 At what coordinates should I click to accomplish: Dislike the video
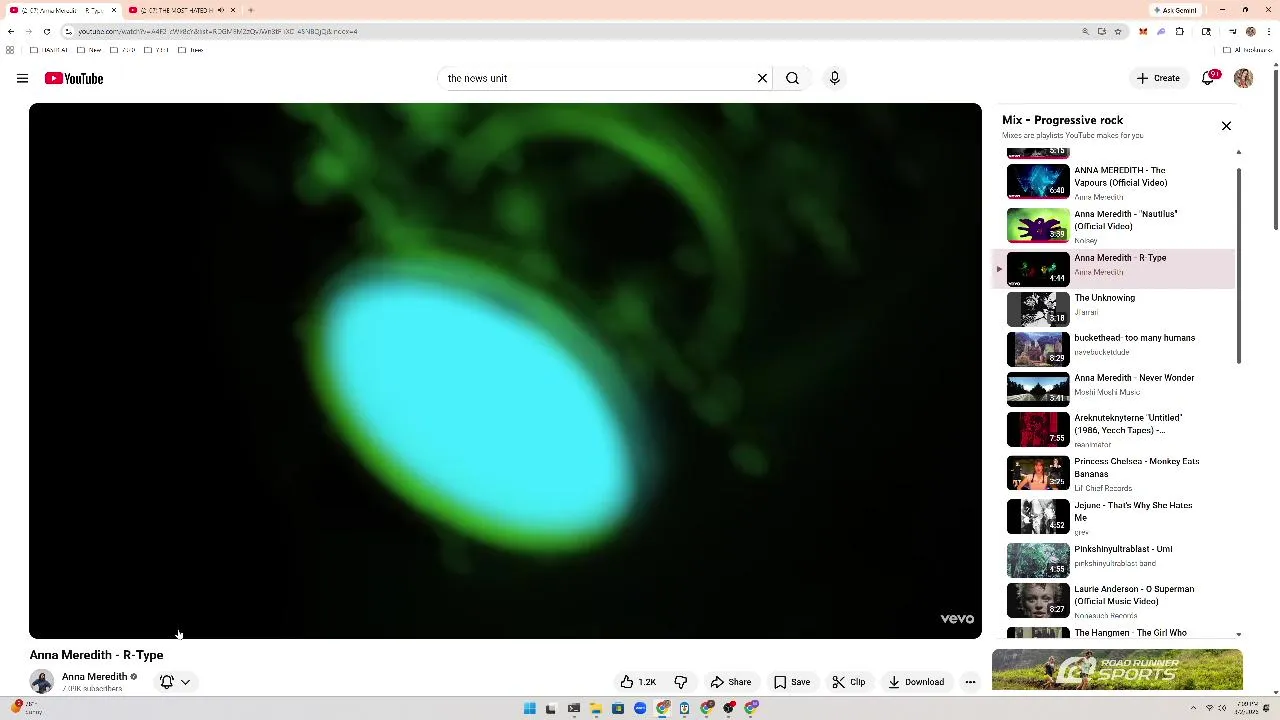pyautogui.click(x=681, y=682)
